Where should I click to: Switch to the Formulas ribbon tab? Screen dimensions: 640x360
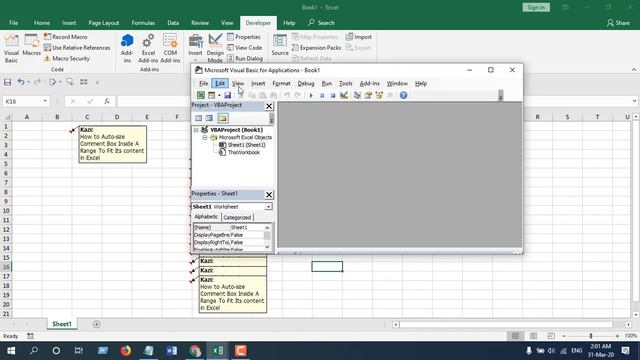click(x=143, y=23)
